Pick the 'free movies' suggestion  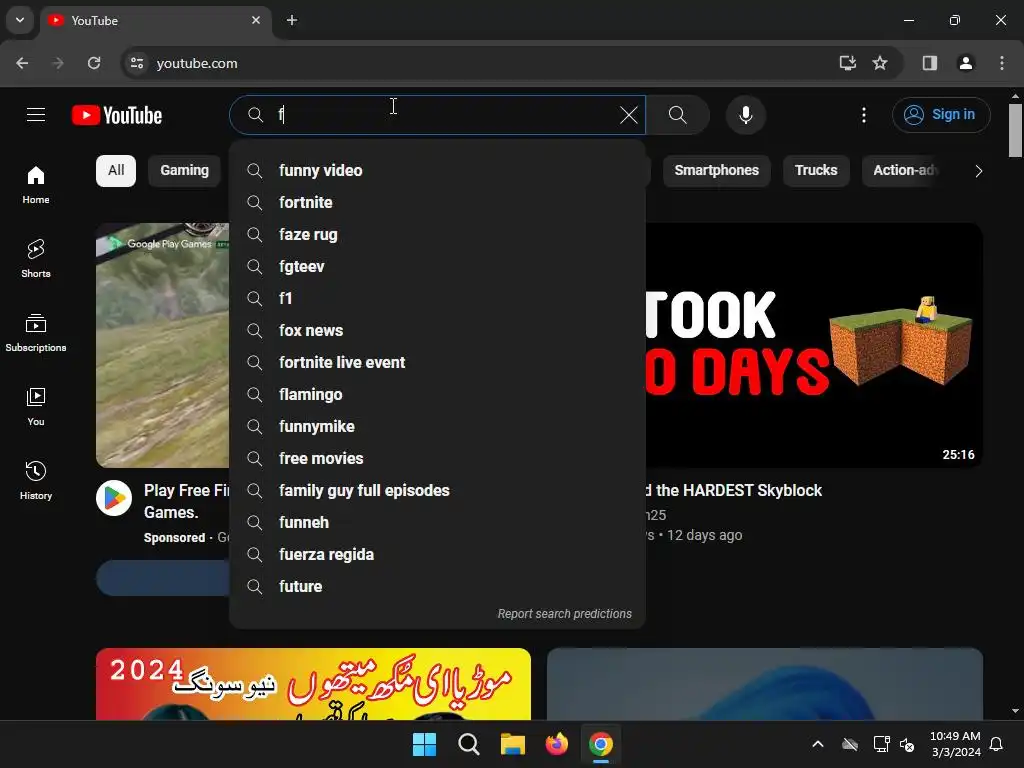point(437,458)
